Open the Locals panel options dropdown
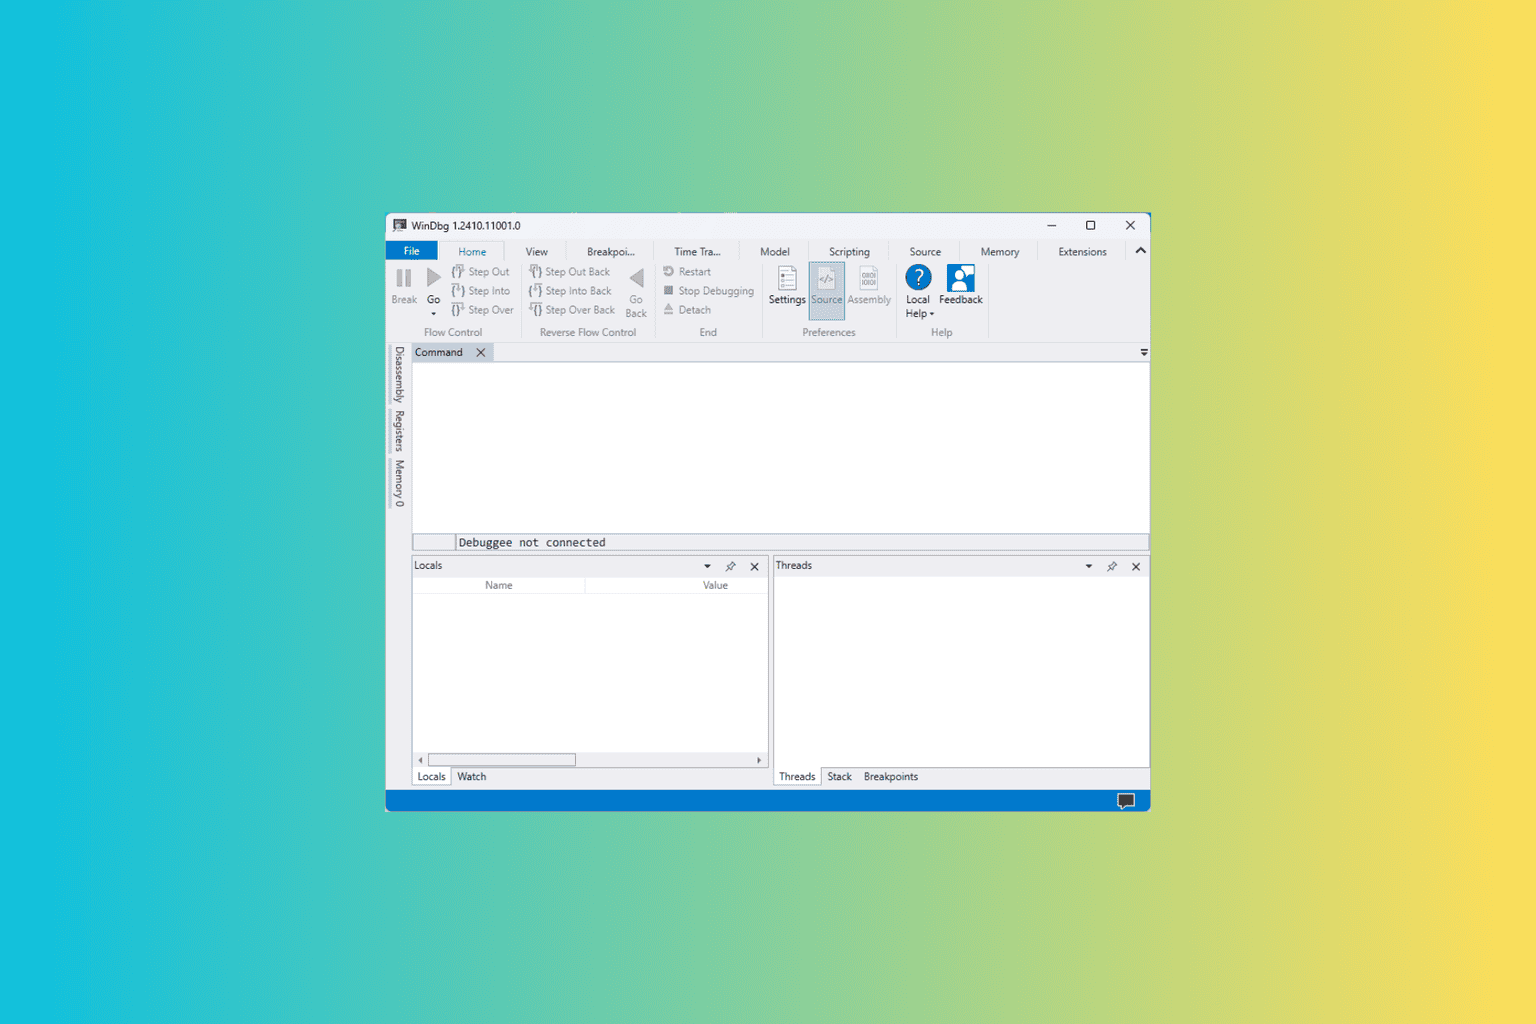 pos(707,567)
